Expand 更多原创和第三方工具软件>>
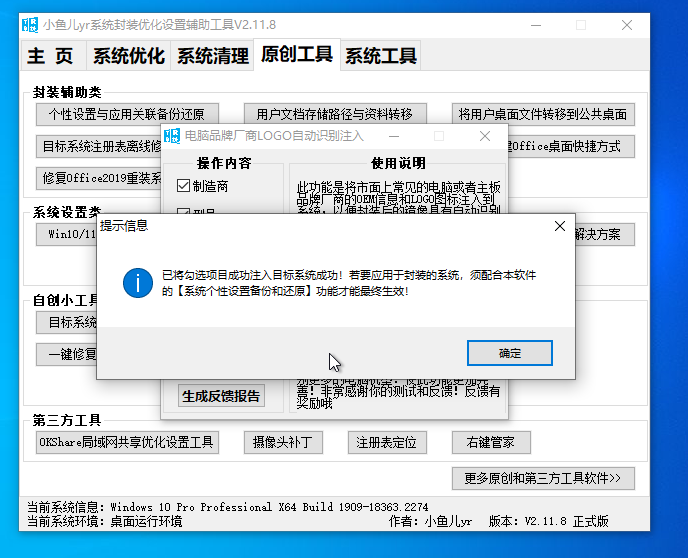Screen dimensions: 688x558 tap(543, 478)
